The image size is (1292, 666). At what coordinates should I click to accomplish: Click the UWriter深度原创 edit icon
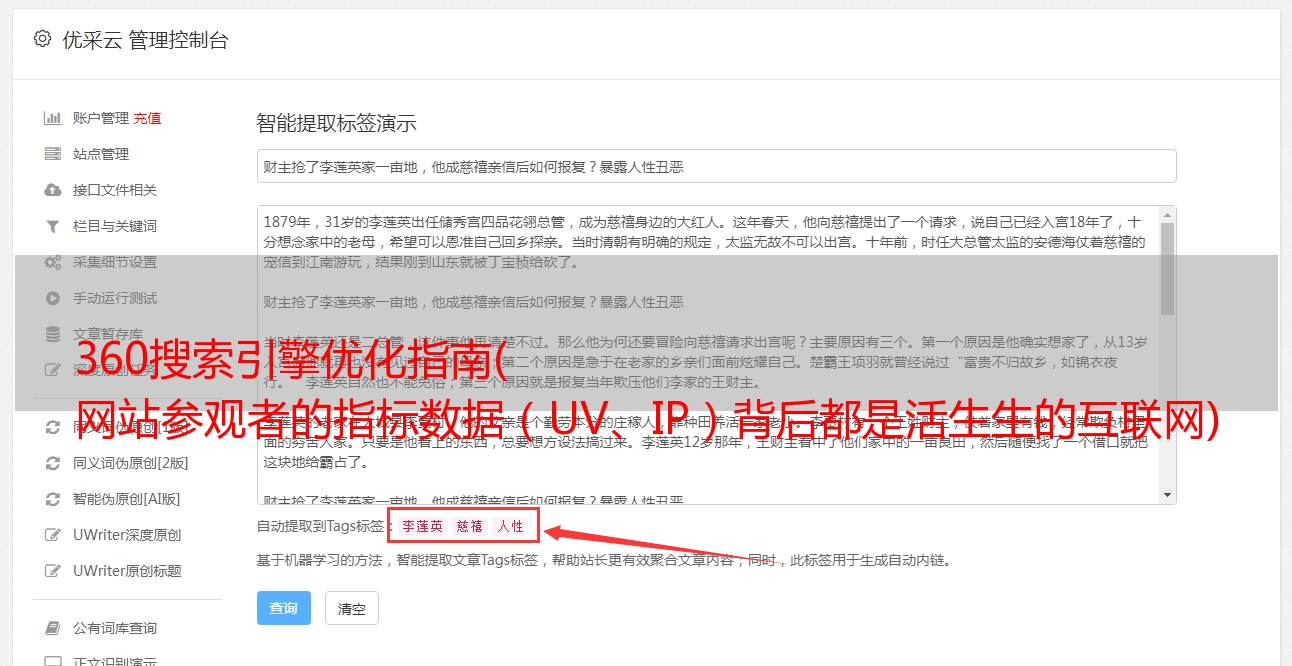(x=53, y=535)
